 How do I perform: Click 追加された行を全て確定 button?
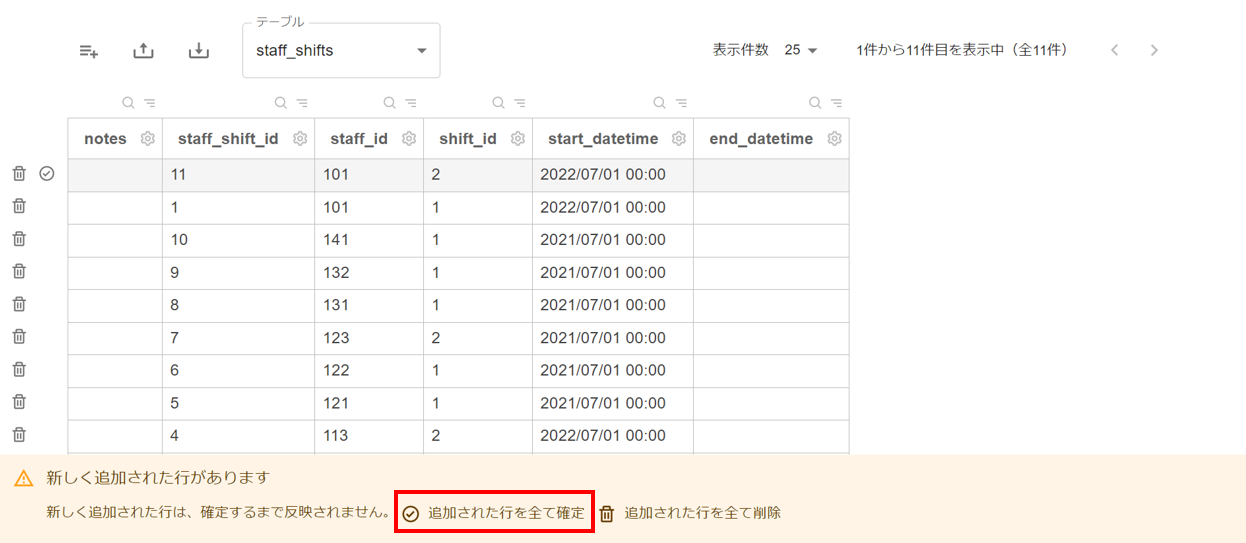point(494,513)
